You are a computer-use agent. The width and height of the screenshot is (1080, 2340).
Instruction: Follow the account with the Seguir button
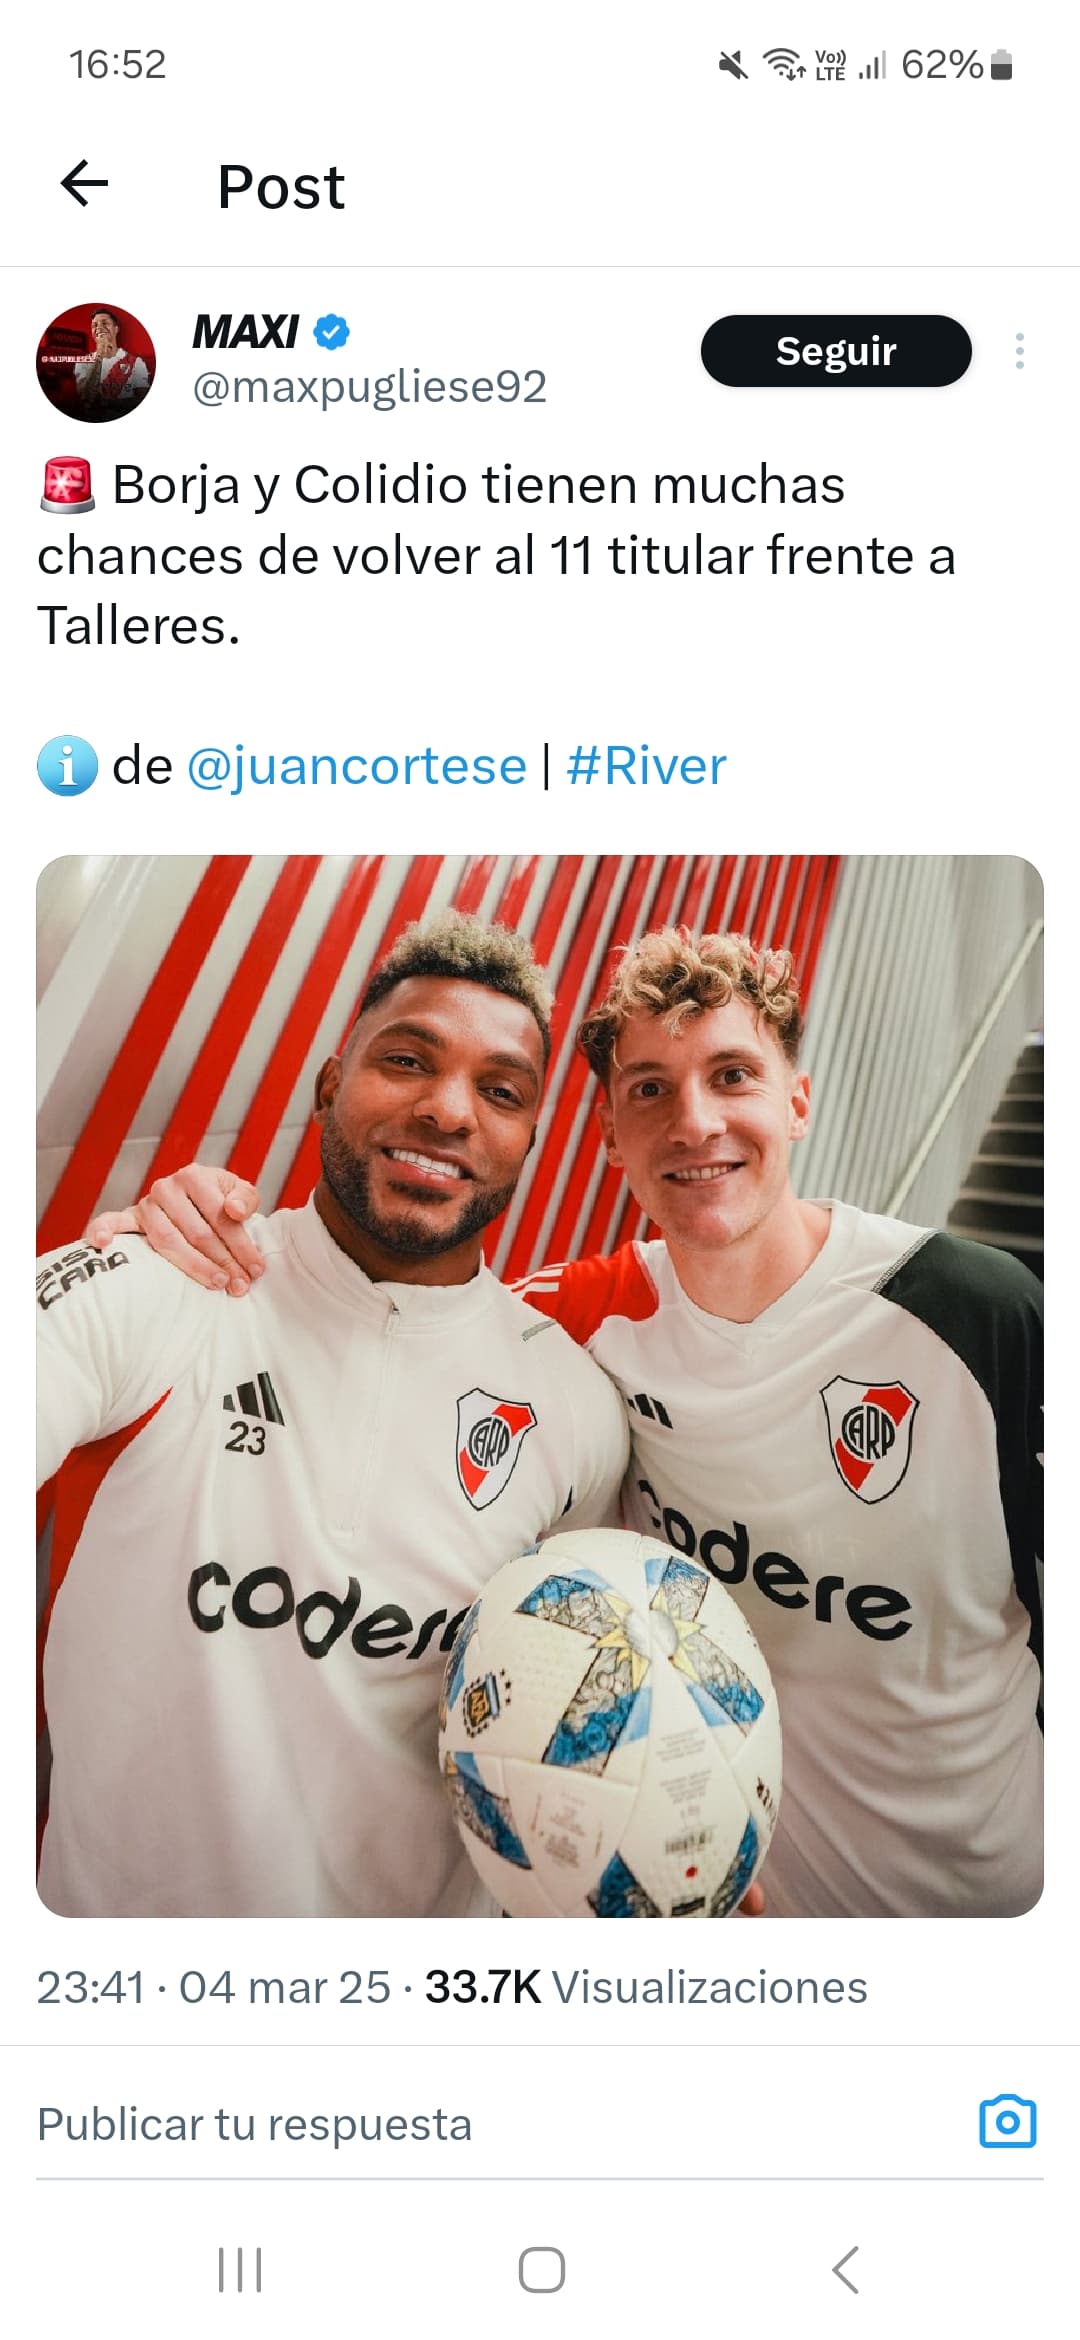coord(836,351)
